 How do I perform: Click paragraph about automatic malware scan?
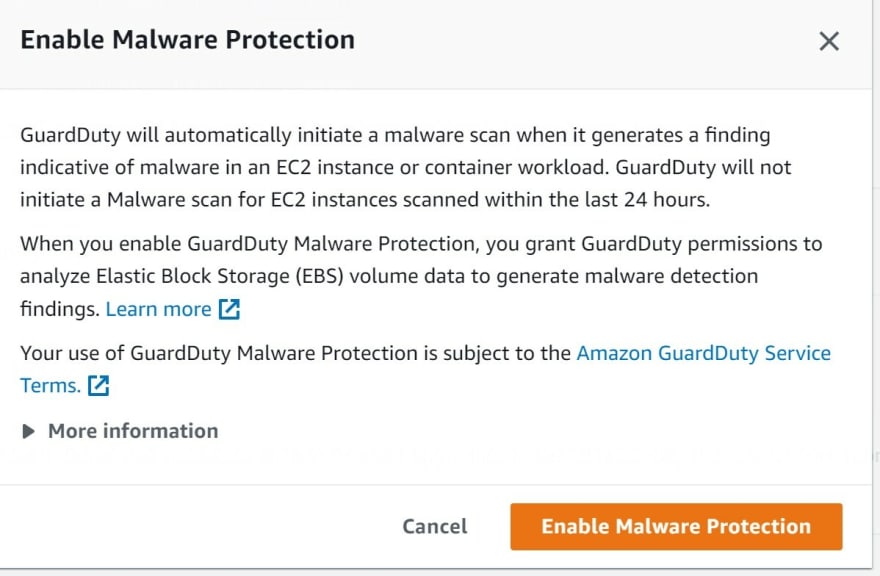click(x=406, y=167)
